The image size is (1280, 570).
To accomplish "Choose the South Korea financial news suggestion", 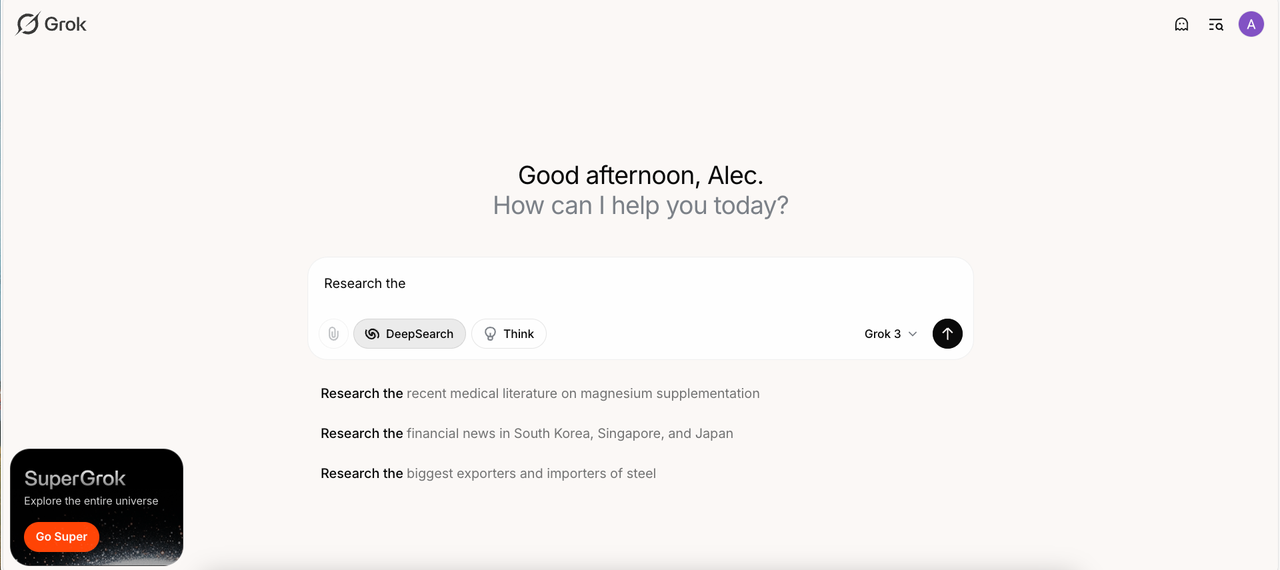I will [527, 434].
